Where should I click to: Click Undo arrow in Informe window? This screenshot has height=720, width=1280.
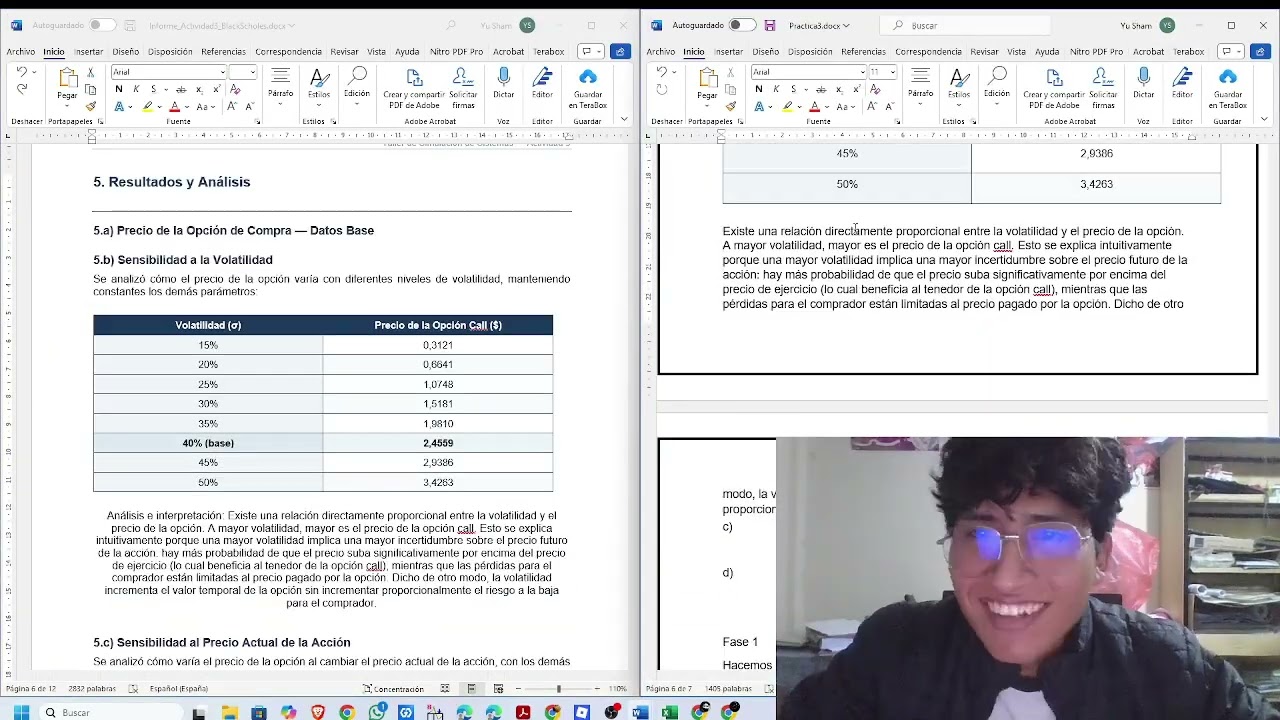pyautogui.click(x=22, y=72)
